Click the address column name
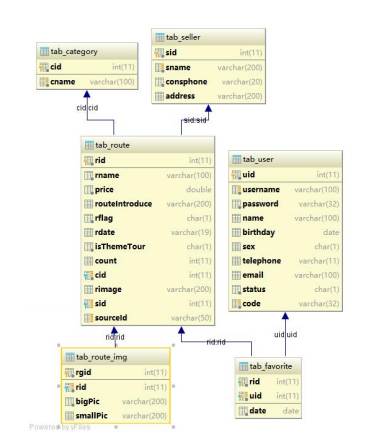The image size is (370, 442). point(180,96)
